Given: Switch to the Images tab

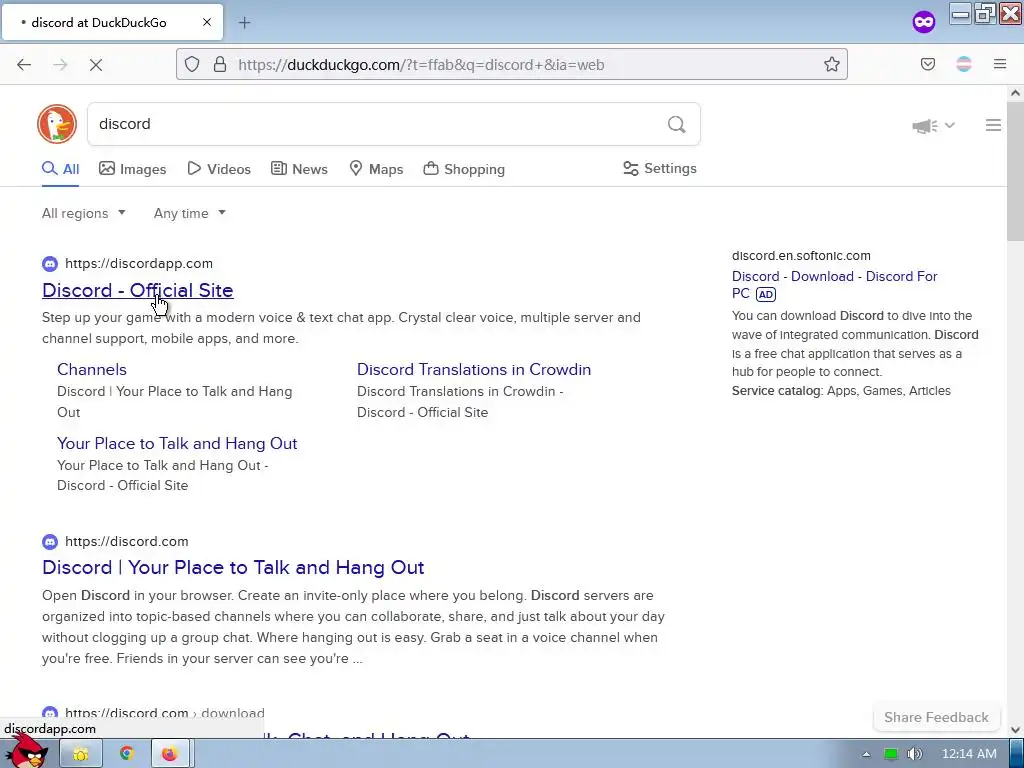Looking at the screenshot, I should click(133, 169).
